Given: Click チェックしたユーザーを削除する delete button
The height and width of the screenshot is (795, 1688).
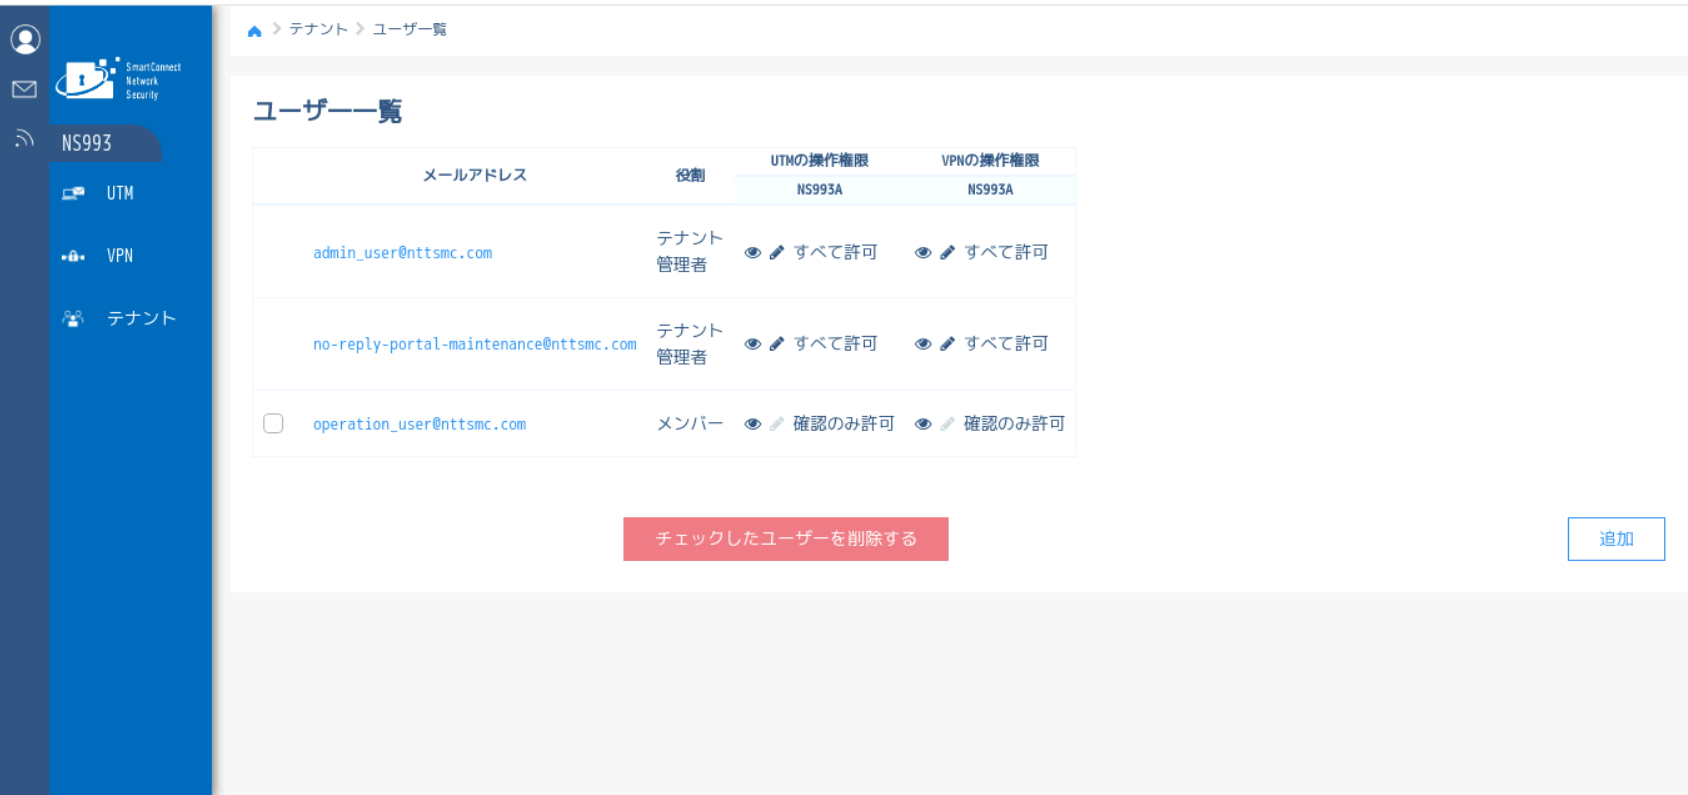Looking at the screenshot, I should coord(786,539).
